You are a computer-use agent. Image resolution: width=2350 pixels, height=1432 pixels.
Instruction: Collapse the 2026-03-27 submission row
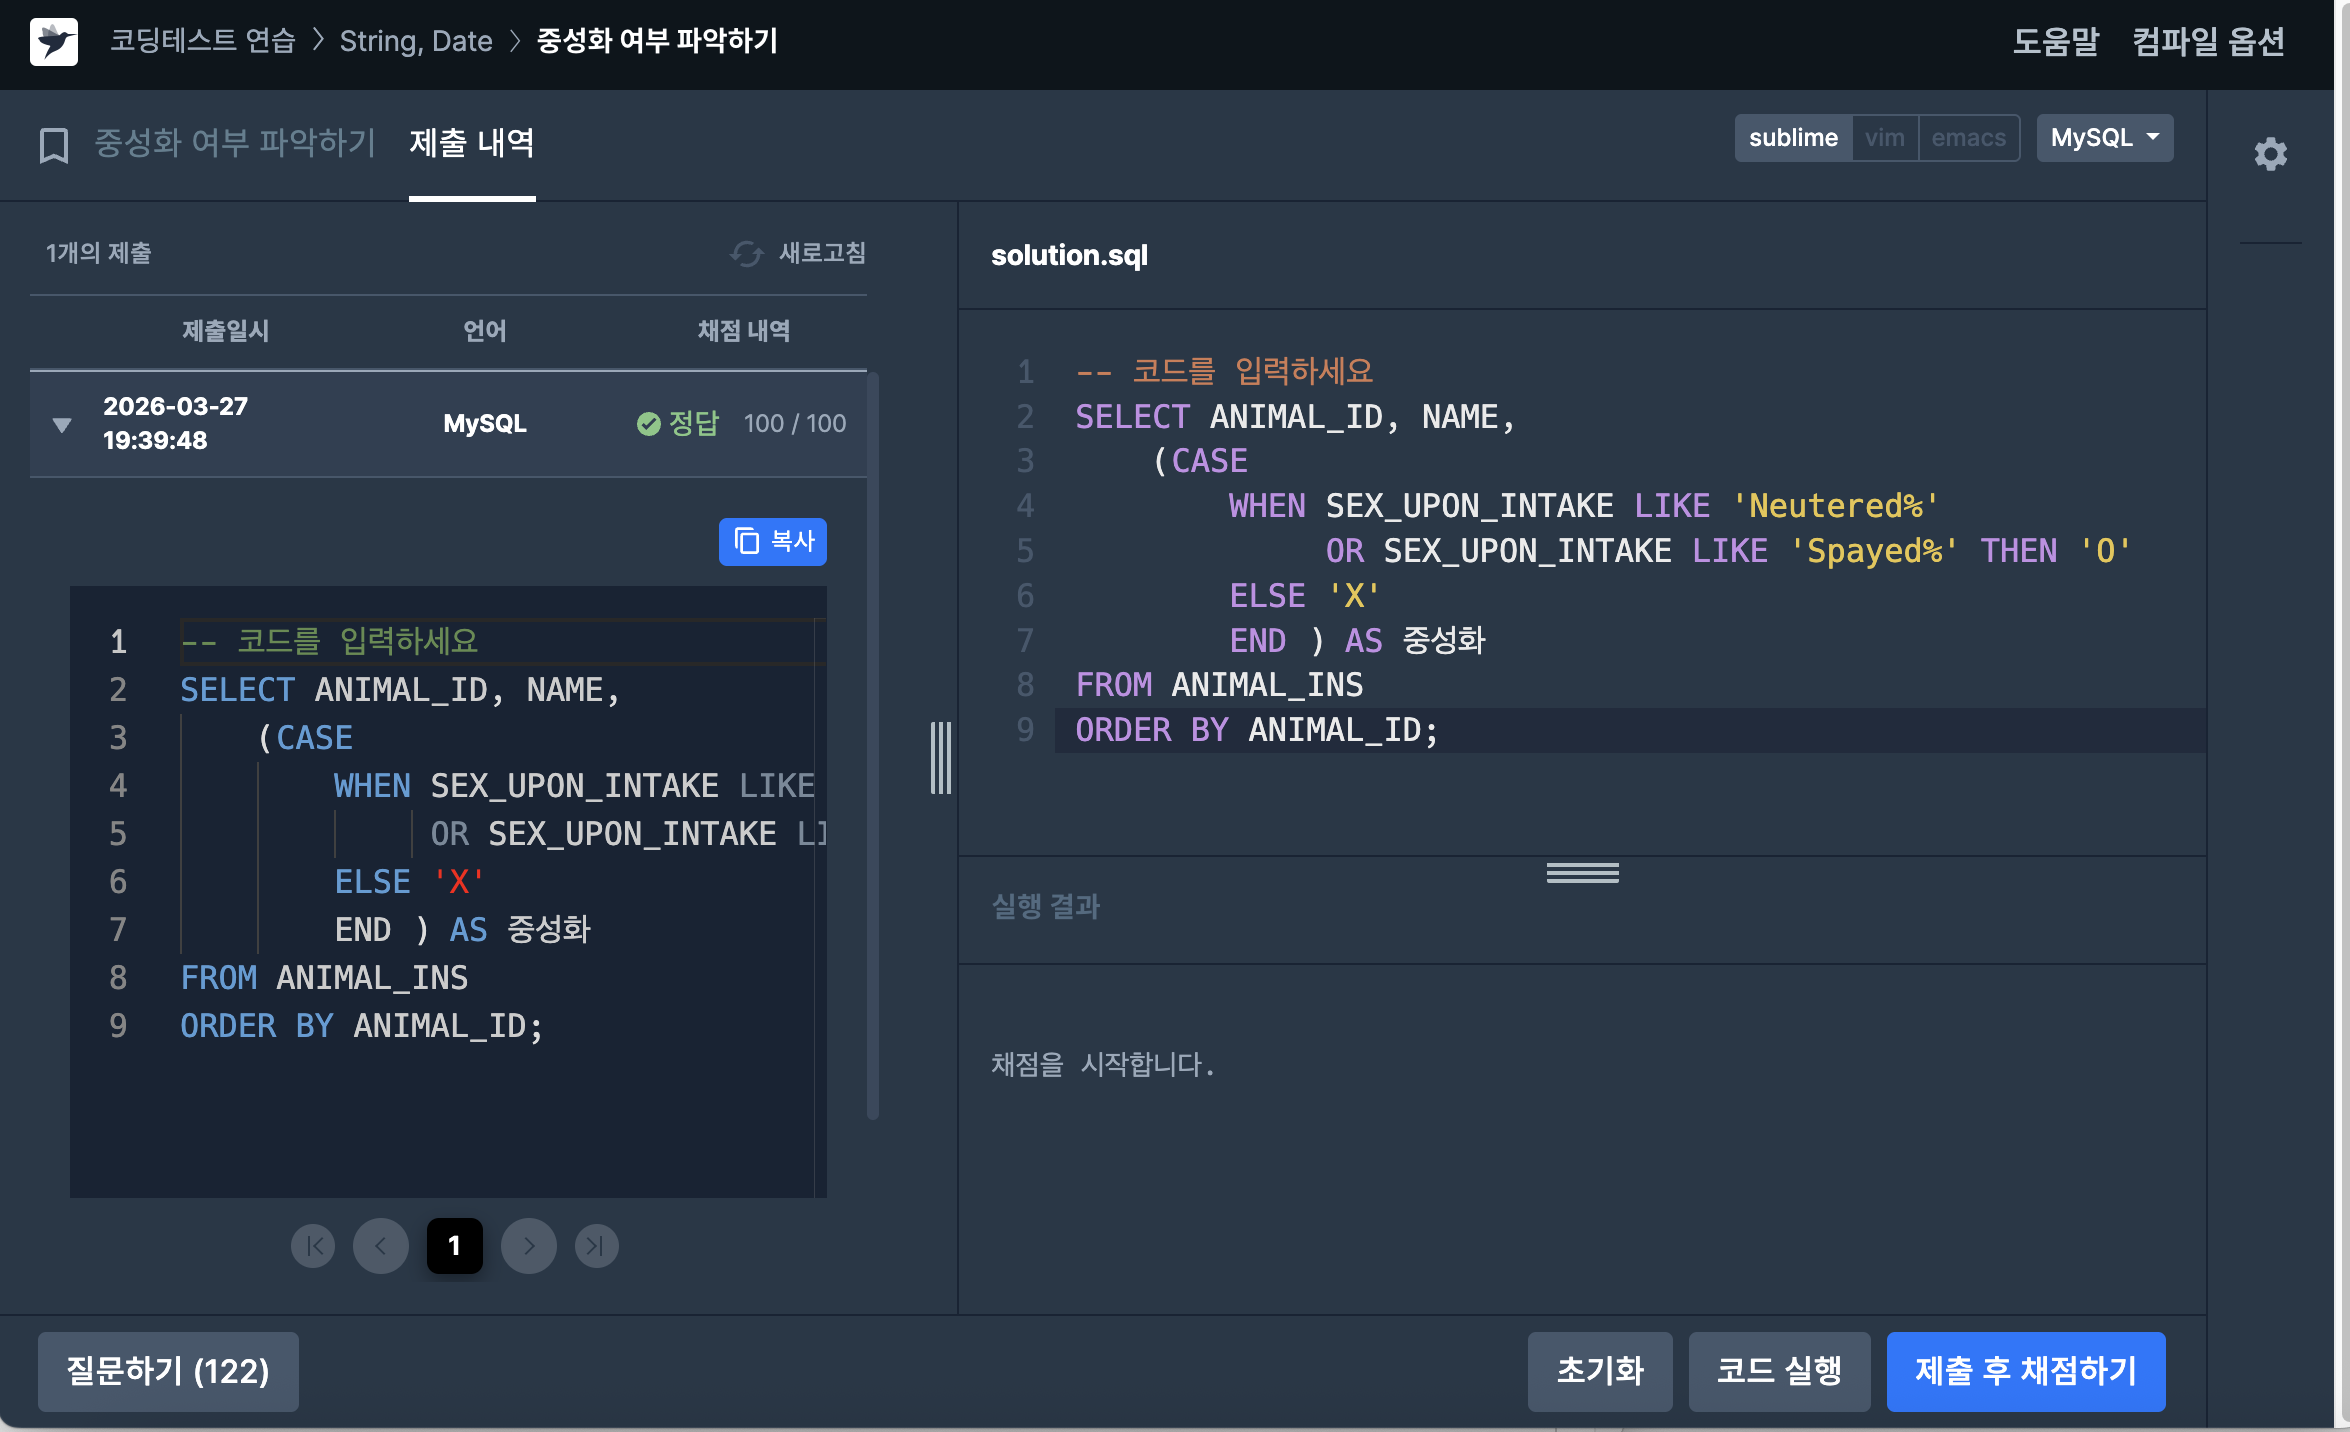click(x=62, y=425)
